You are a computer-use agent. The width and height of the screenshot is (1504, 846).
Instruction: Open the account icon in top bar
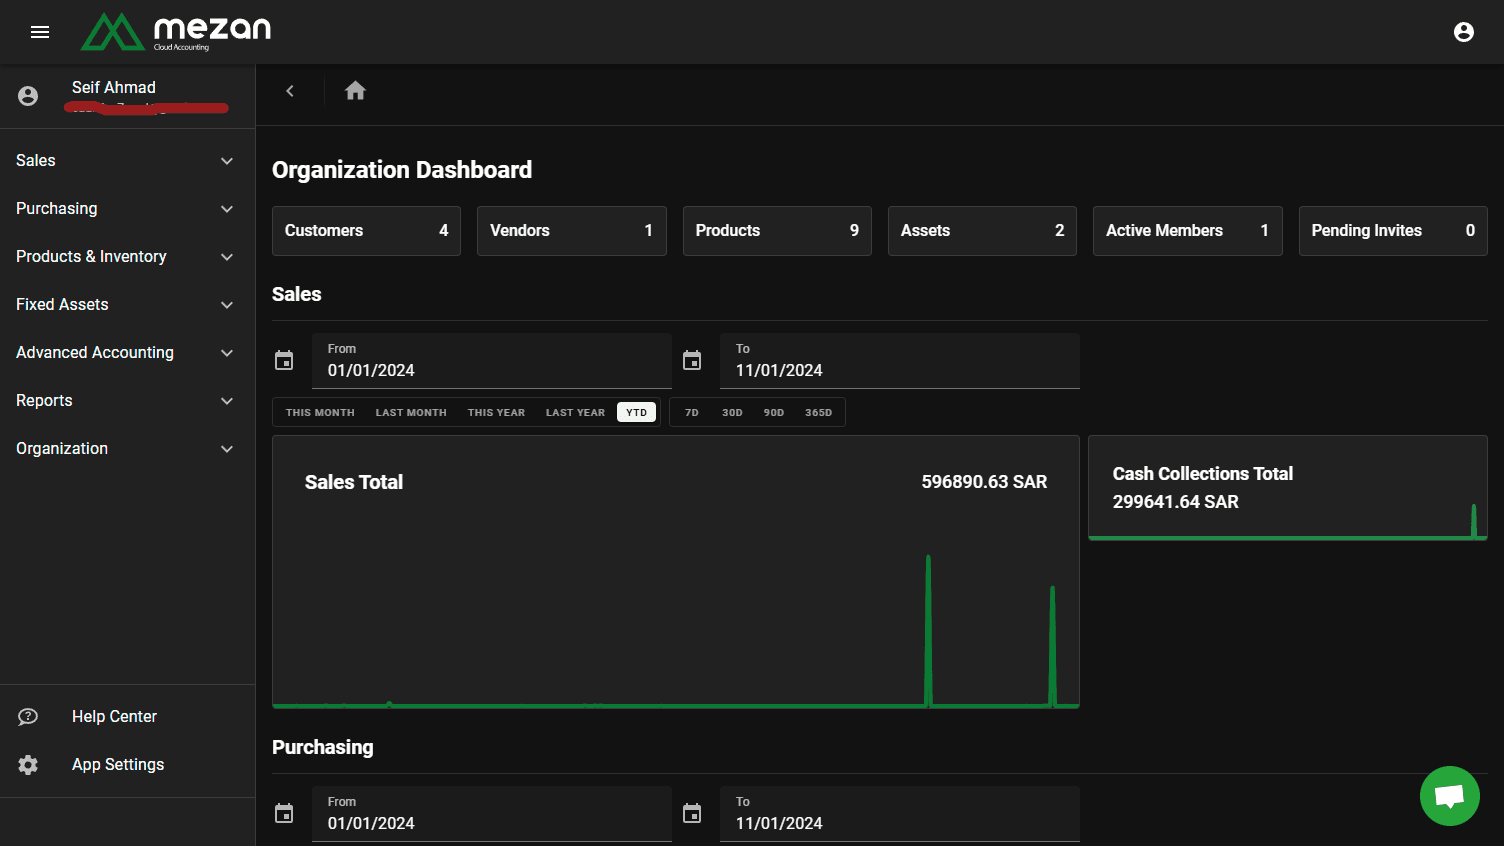1464,32
